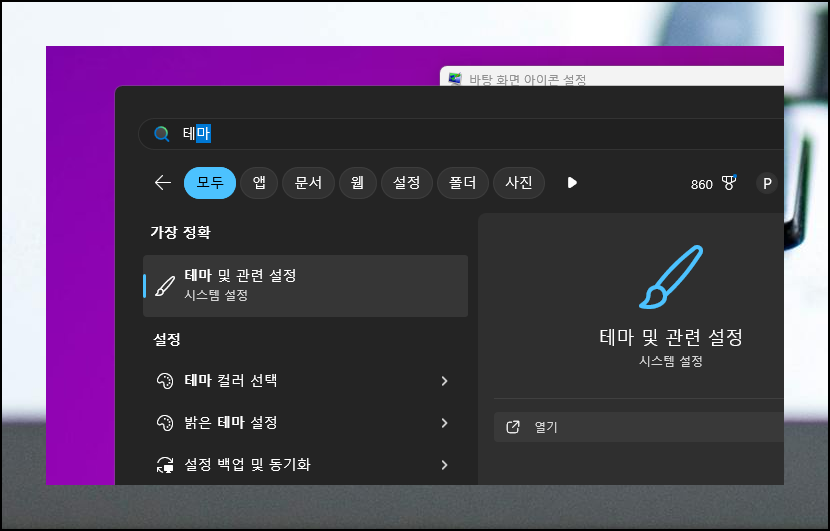The image size is (830, 531).
Task: Select the 웹 filter tab
Action: point(357,183)
